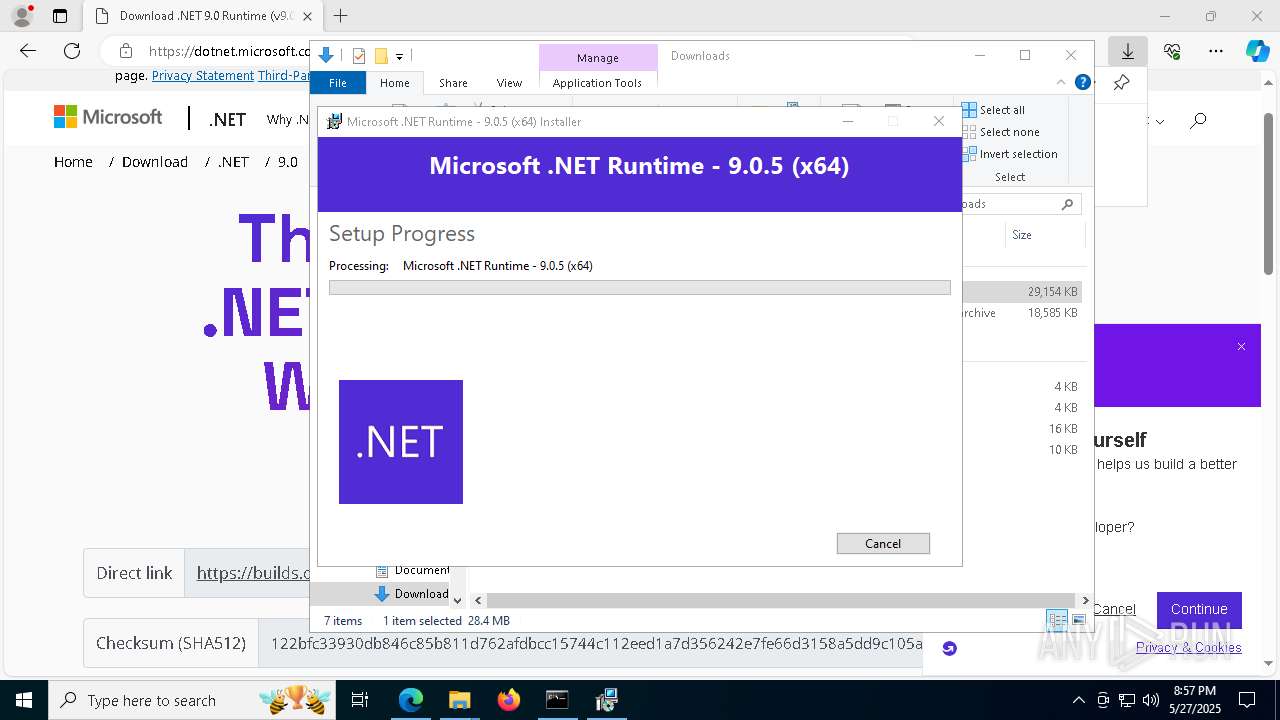
Task: Click the magnifier icon in Explorer search
Action: click(x=1067, y=204)
